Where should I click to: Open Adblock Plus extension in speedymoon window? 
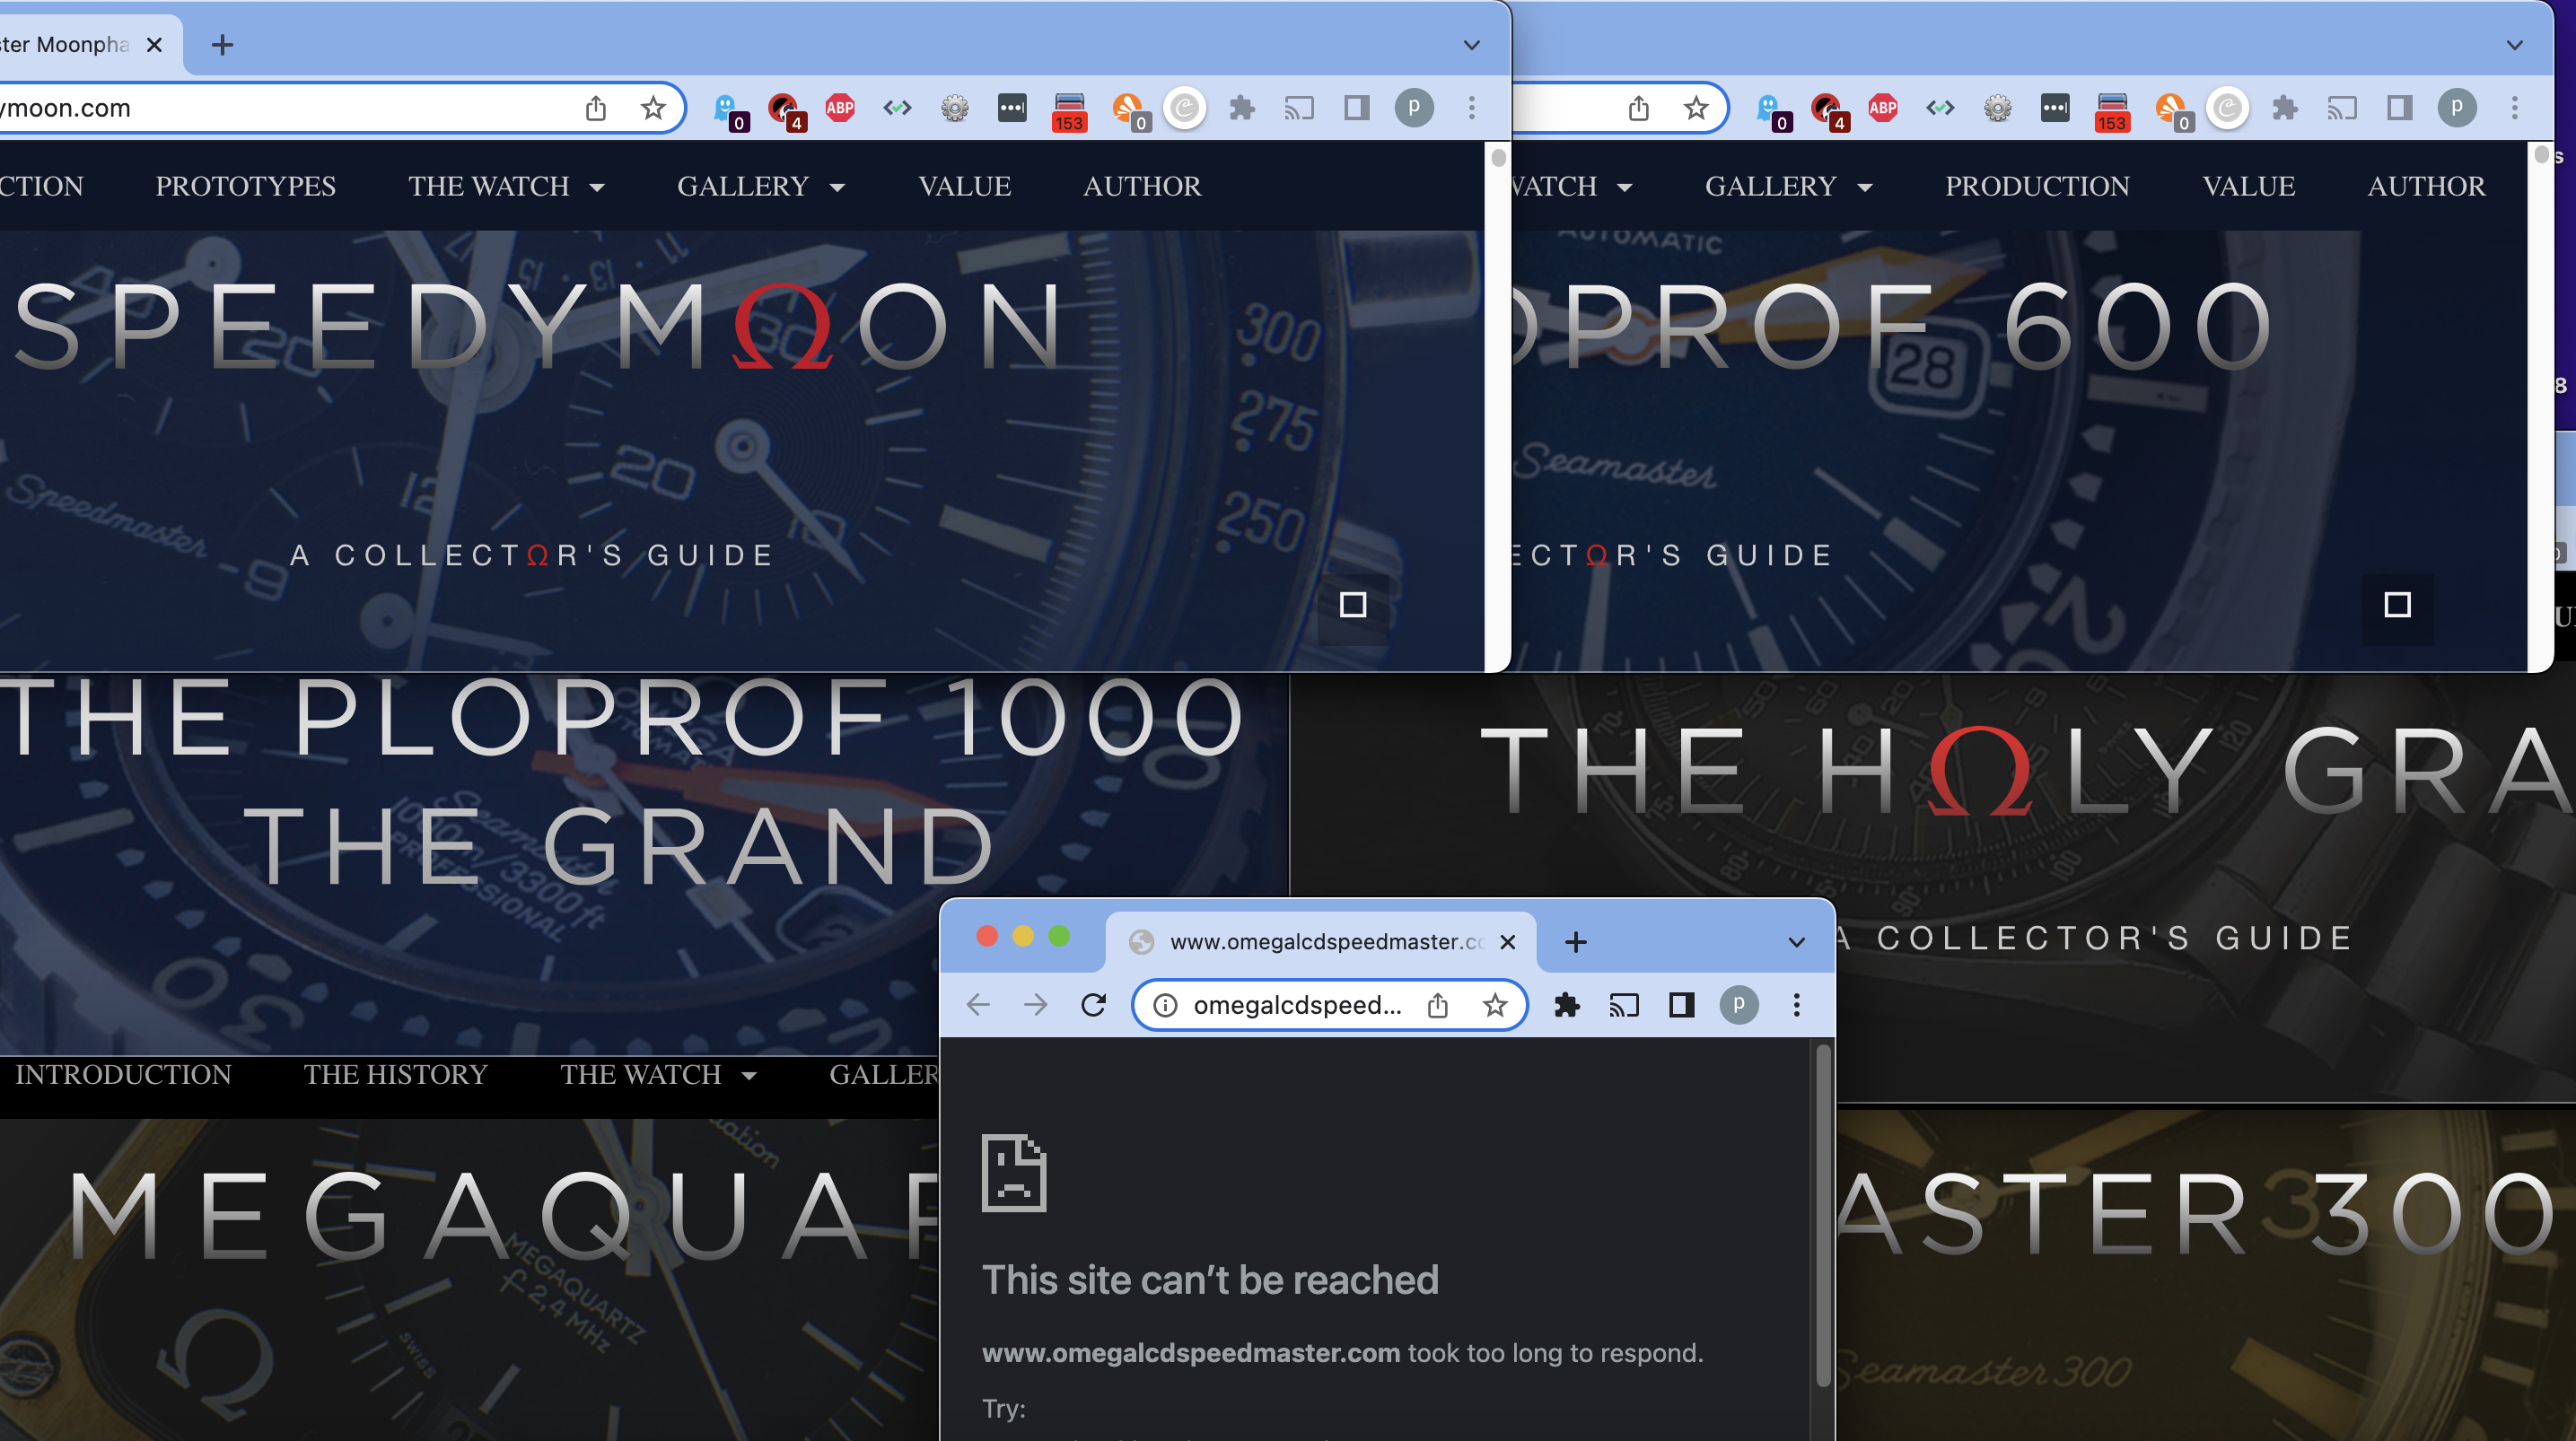click(839, 107)
